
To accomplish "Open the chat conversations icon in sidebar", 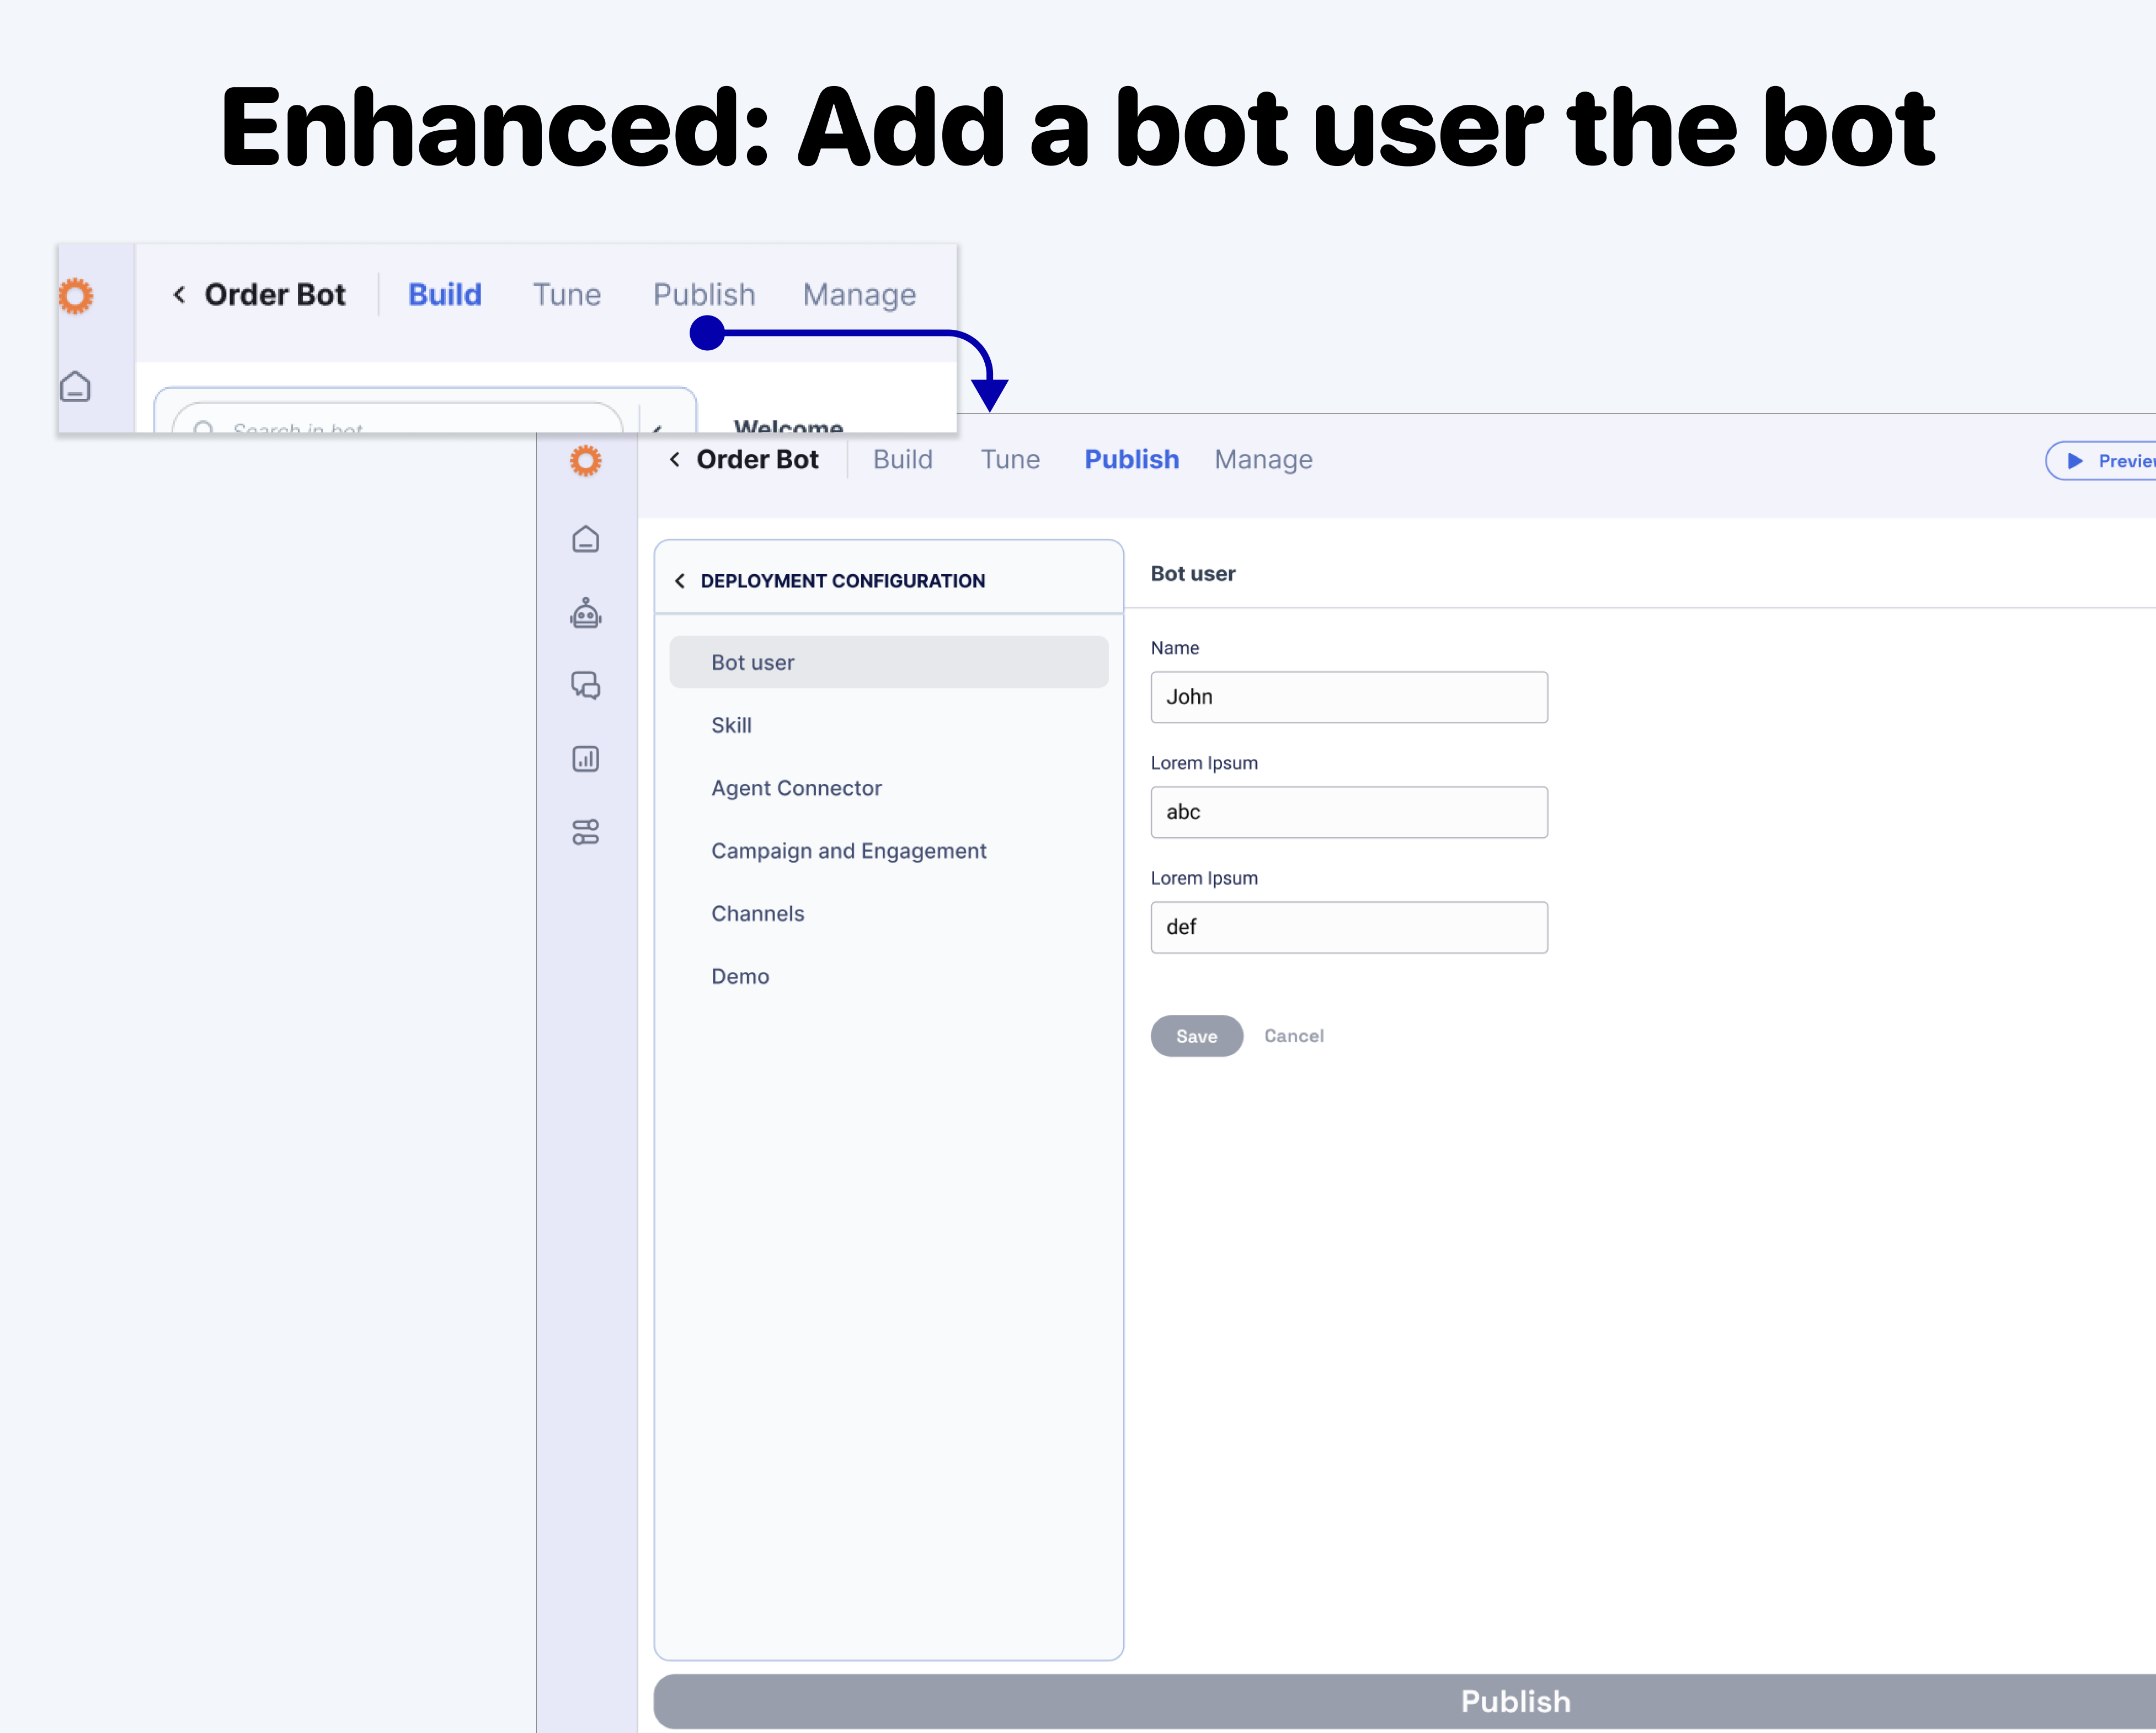I will pyautogui.click(x=586, y=685).
